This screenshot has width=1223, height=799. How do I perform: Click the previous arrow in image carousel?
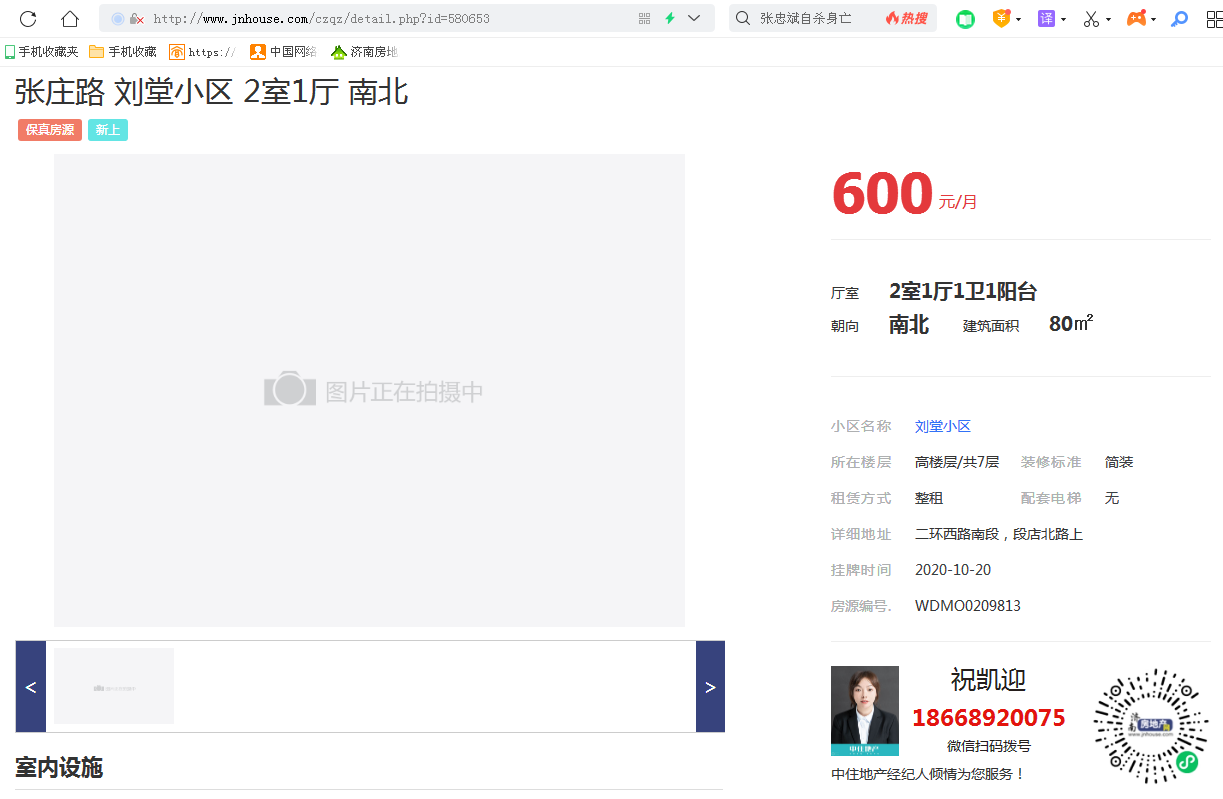pyautogui.click(x=31, y=687)
